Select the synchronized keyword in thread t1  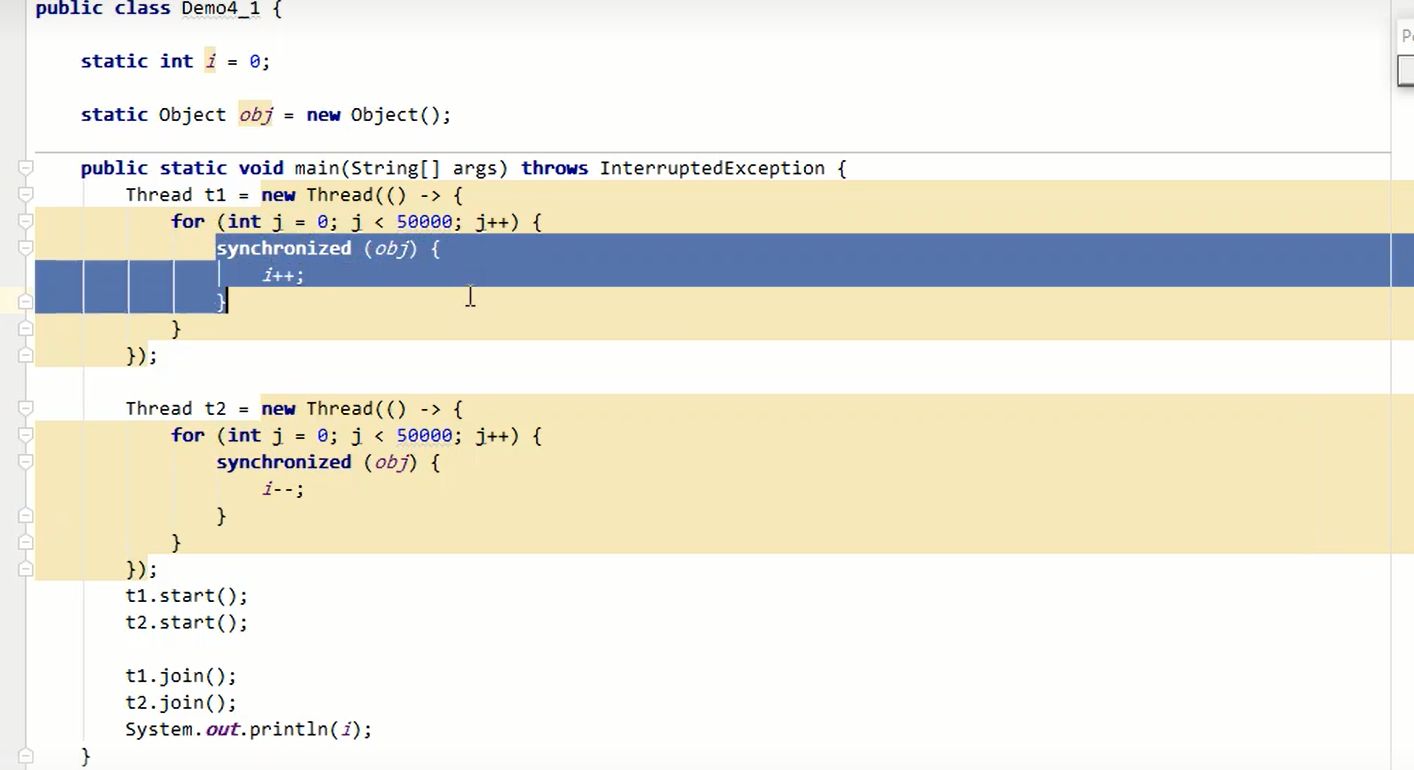pyautogui.click(x=284, y=248)
